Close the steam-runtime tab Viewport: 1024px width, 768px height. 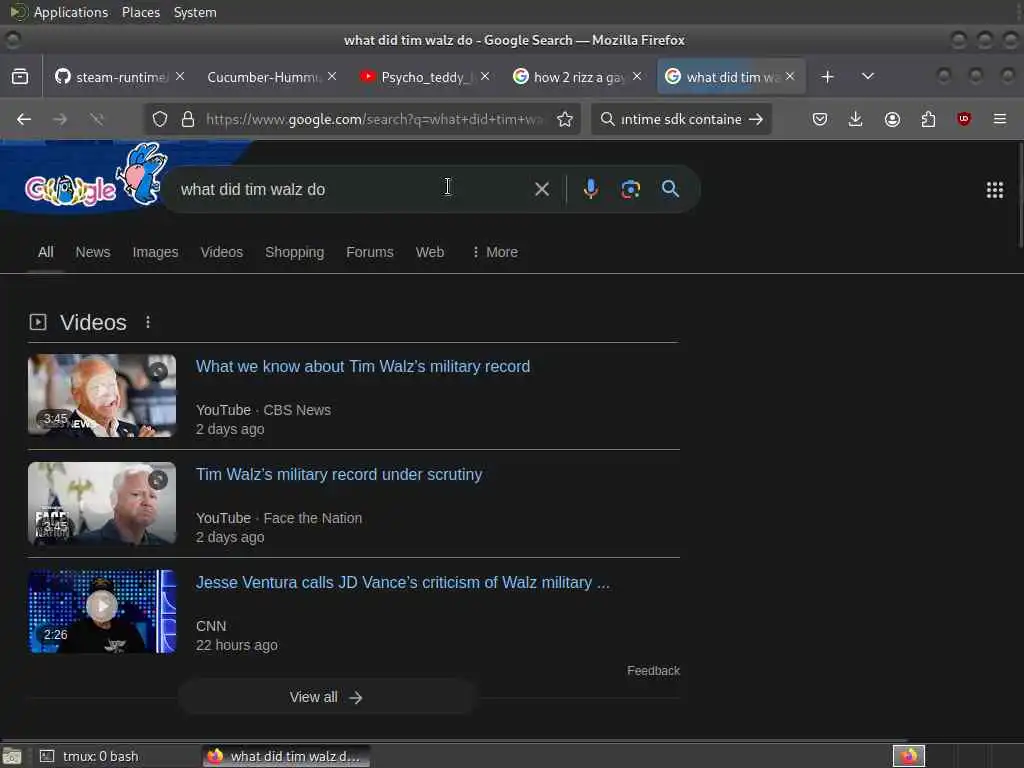[x=180, y=76]
